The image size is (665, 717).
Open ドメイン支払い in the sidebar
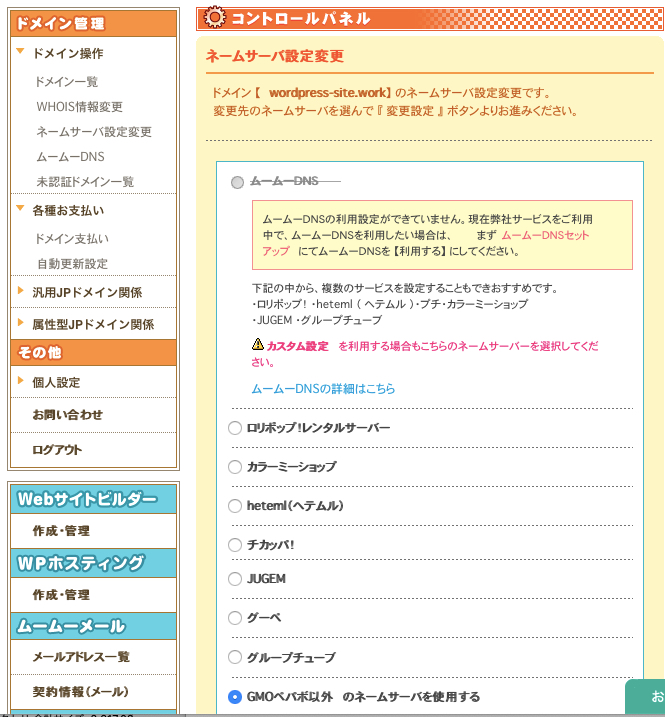(72, 239)
